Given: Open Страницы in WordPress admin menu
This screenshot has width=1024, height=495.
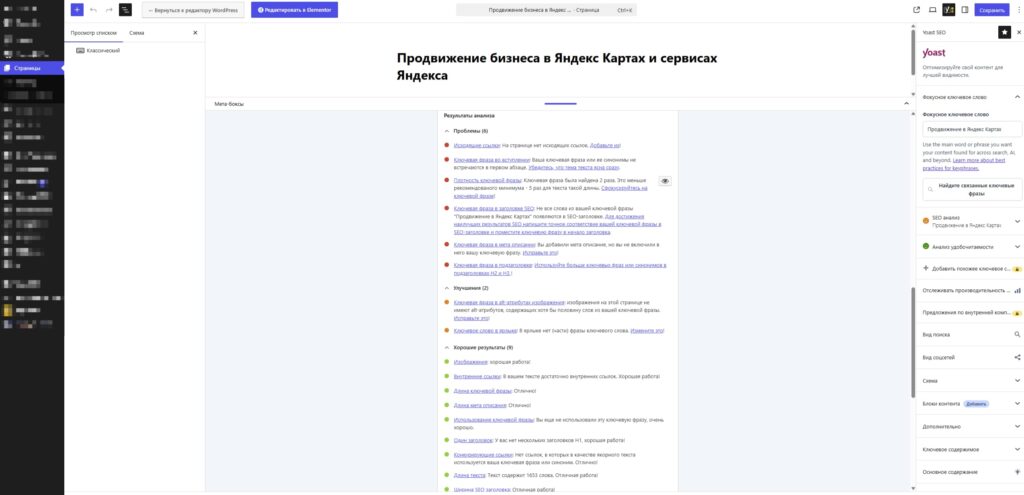Looking at the screenshot, I should point(32,68).
